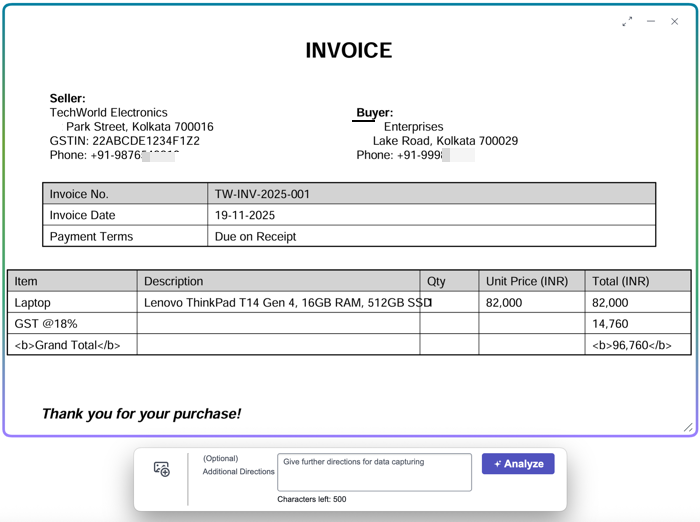Click the INVOICE heading

(x=349, y=50)
